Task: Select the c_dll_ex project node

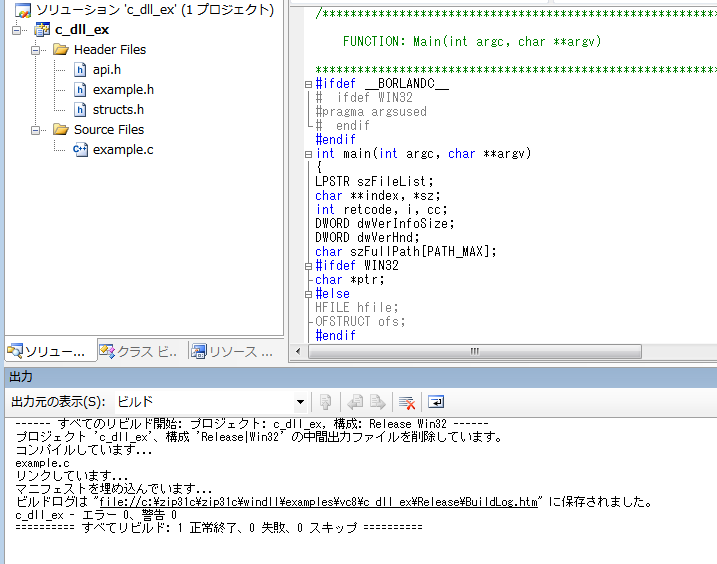Action: pyautogui.click(x=82, y=30)
